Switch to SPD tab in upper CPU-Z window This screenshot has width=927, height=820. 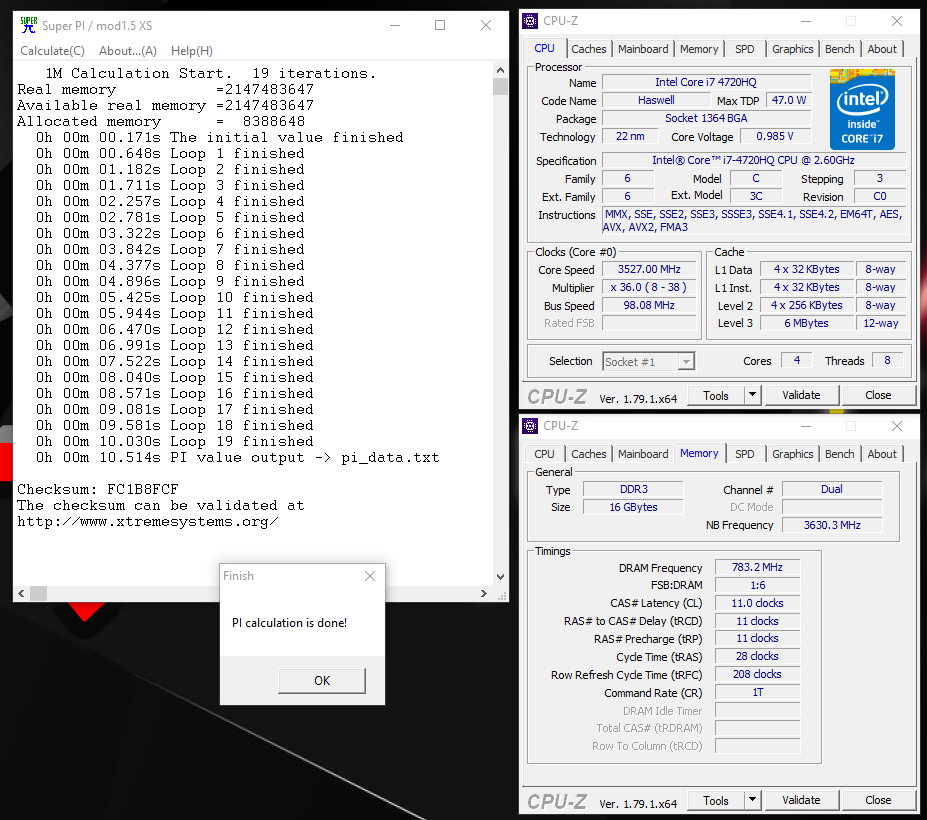pos(745,49)
